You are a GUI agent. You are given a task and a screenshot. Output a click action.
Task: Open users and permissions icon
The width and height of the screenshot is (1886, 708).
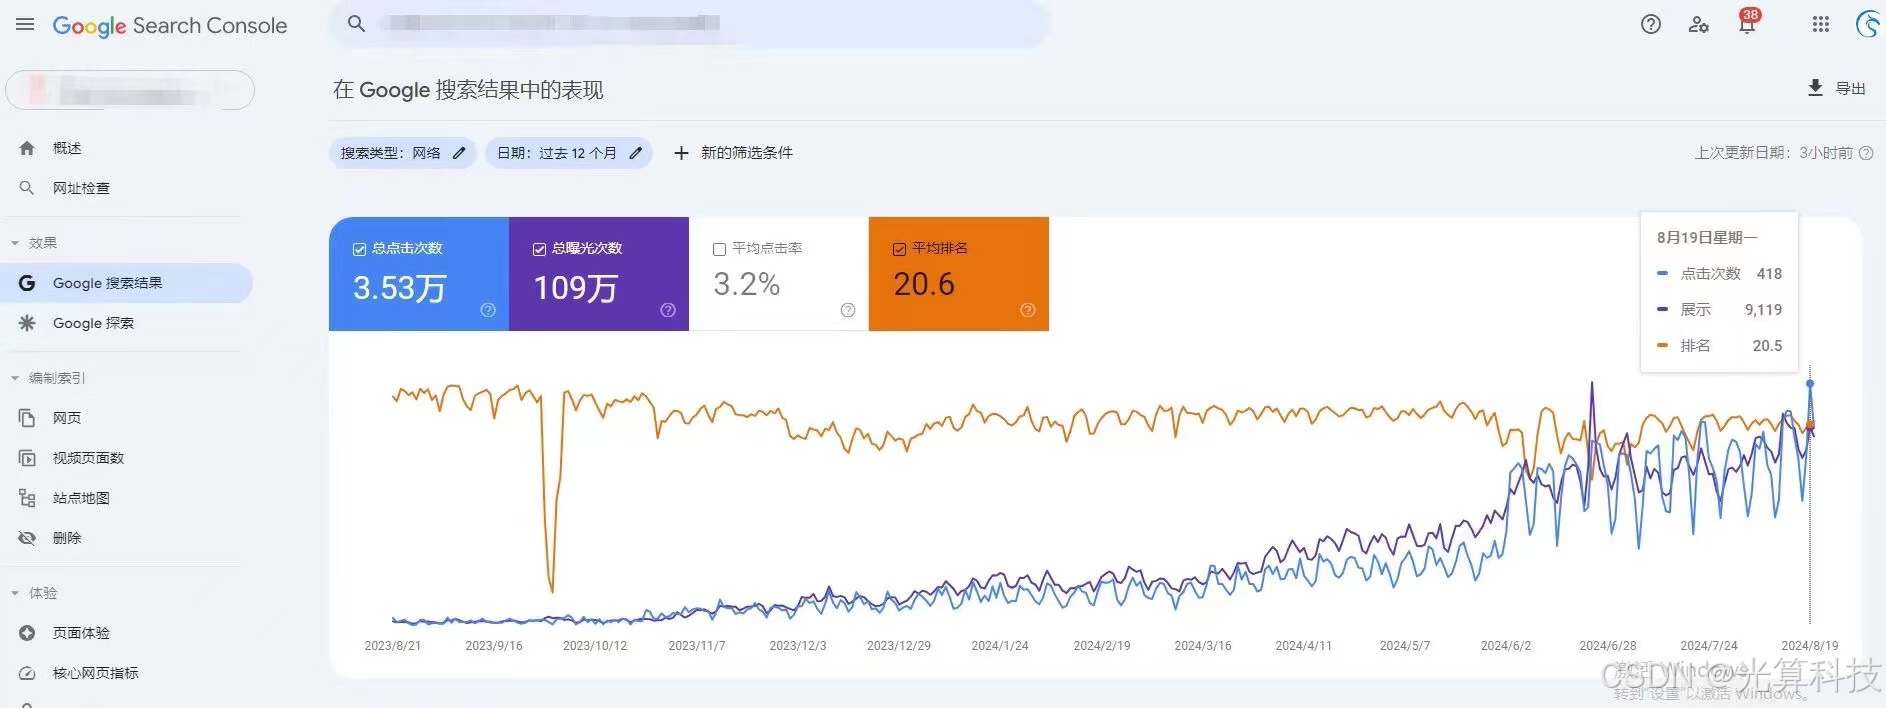(1698, 24)
